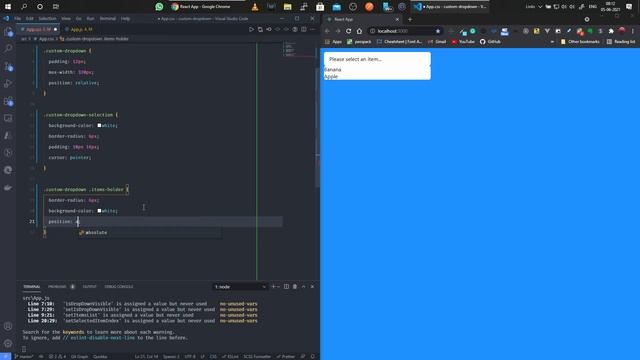The width and height of the screenshot is (640, 360).
Task: Expand the system tray hidden icons chevron
Action: 540,7
